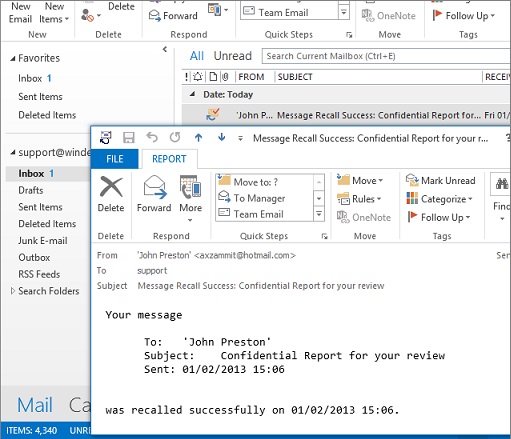
Task: Select Message Recall Success email row
Action: tap(346, 115)
